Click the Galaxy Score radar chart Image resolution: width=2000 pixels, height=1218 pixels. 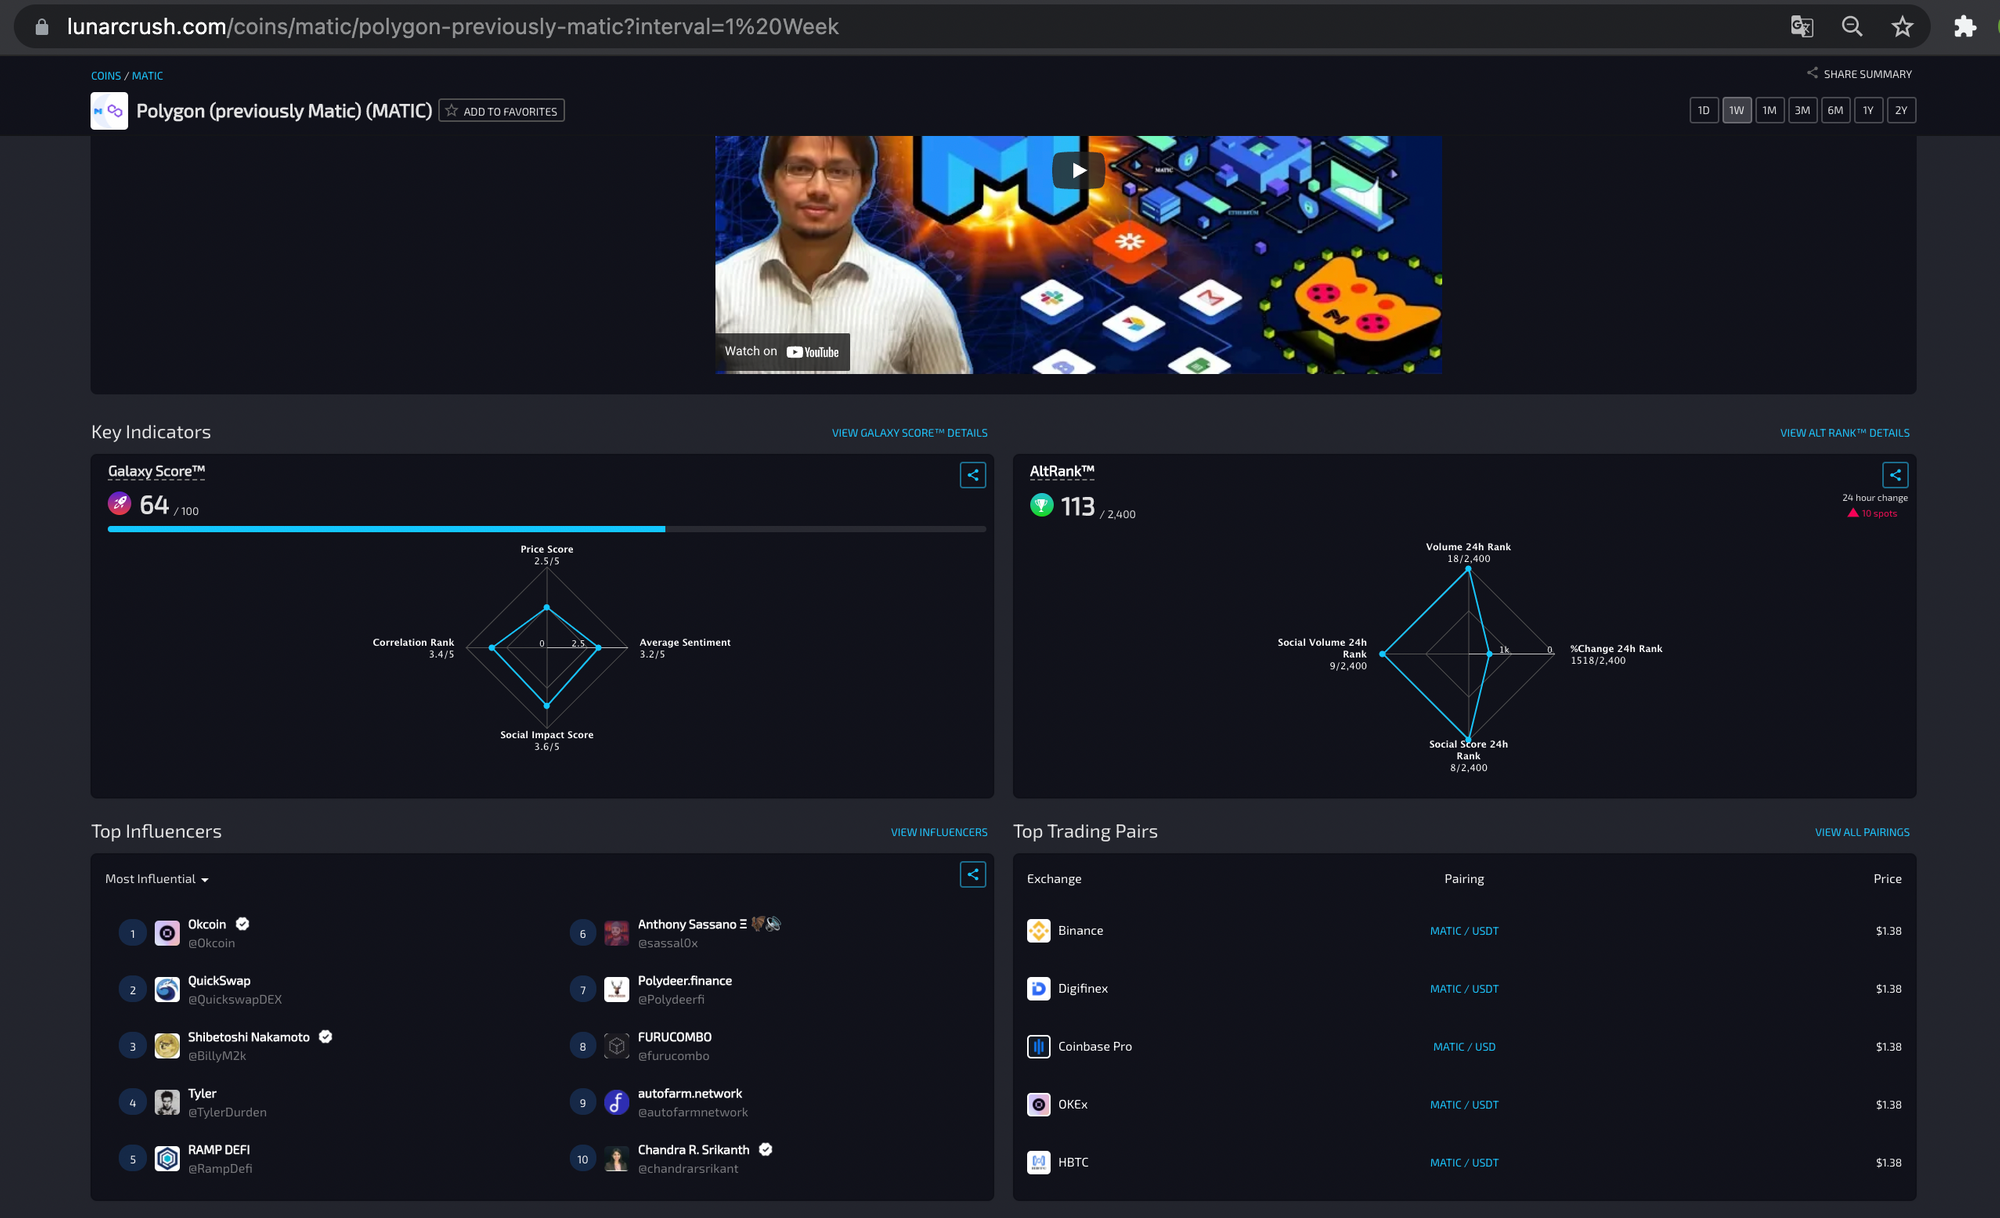pos(546,647)
